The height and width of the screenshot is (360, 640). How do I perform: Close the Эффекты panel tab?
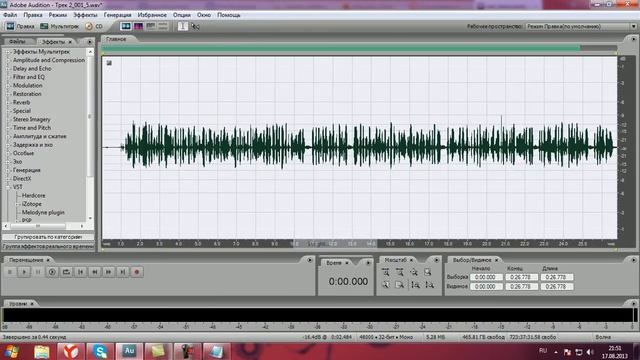pyautogui.click(x=70, y=42)
